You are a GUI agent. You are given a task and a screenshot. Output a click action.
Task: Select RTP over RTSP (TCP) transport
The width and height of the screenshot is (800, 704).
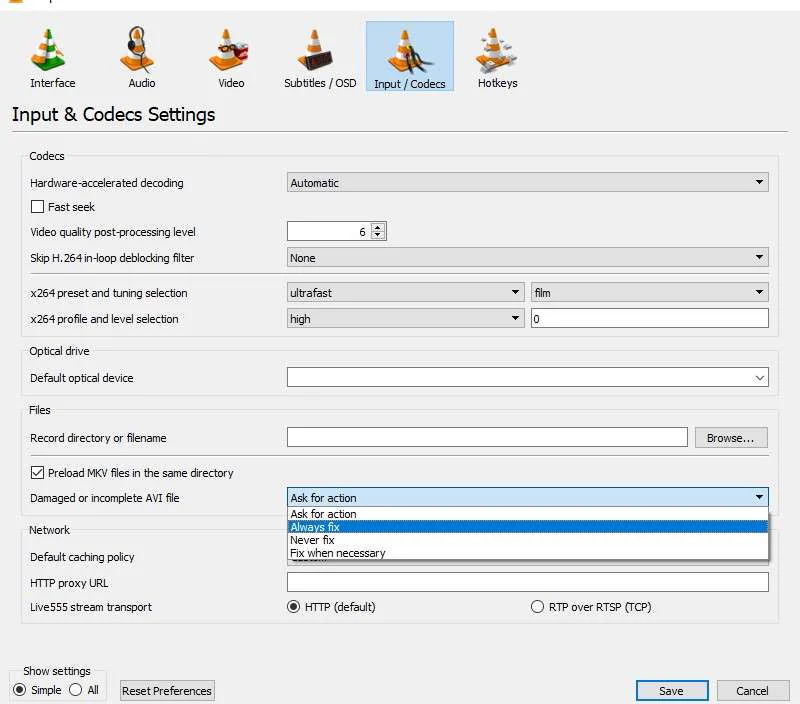coord(537,607)
